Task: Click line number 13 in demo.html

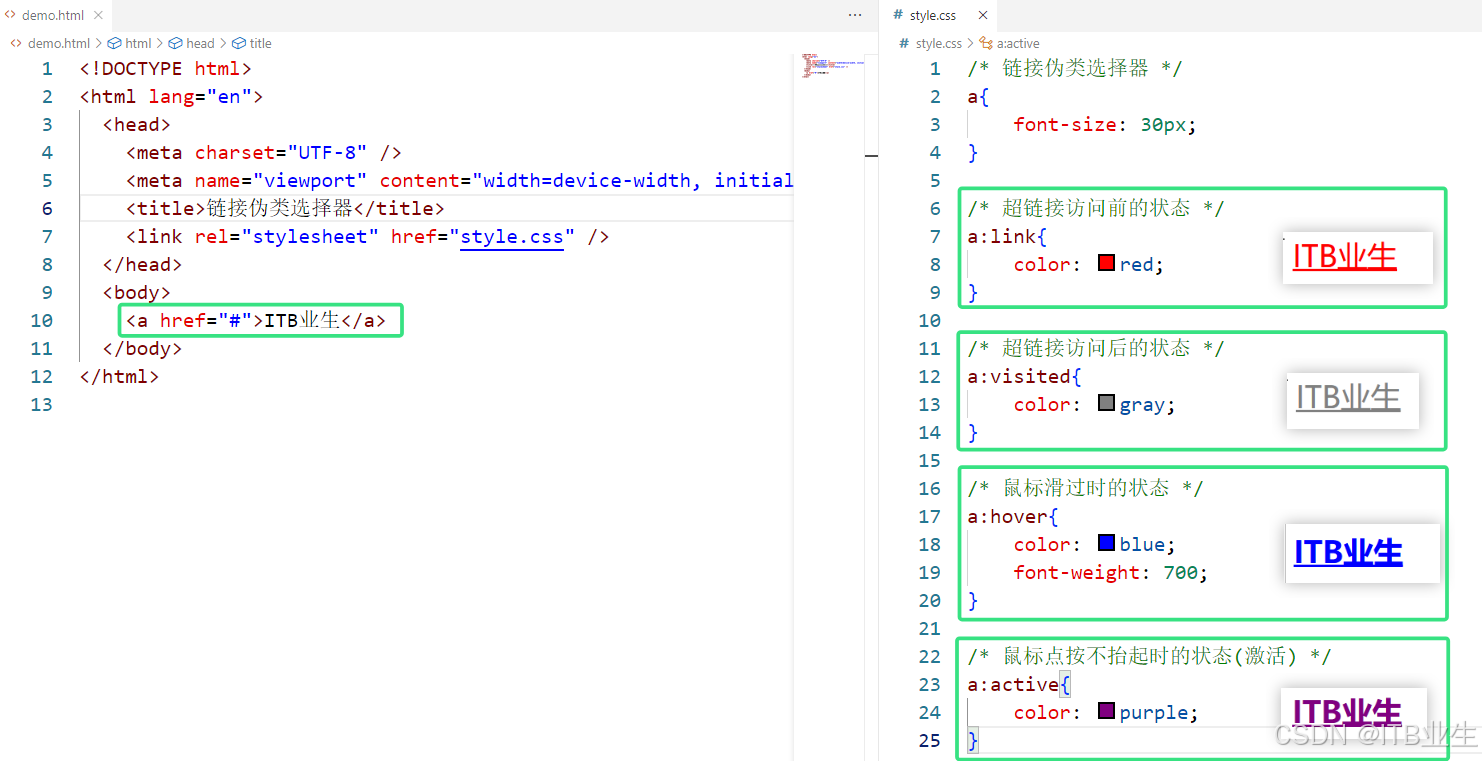Action: point(41,405)
